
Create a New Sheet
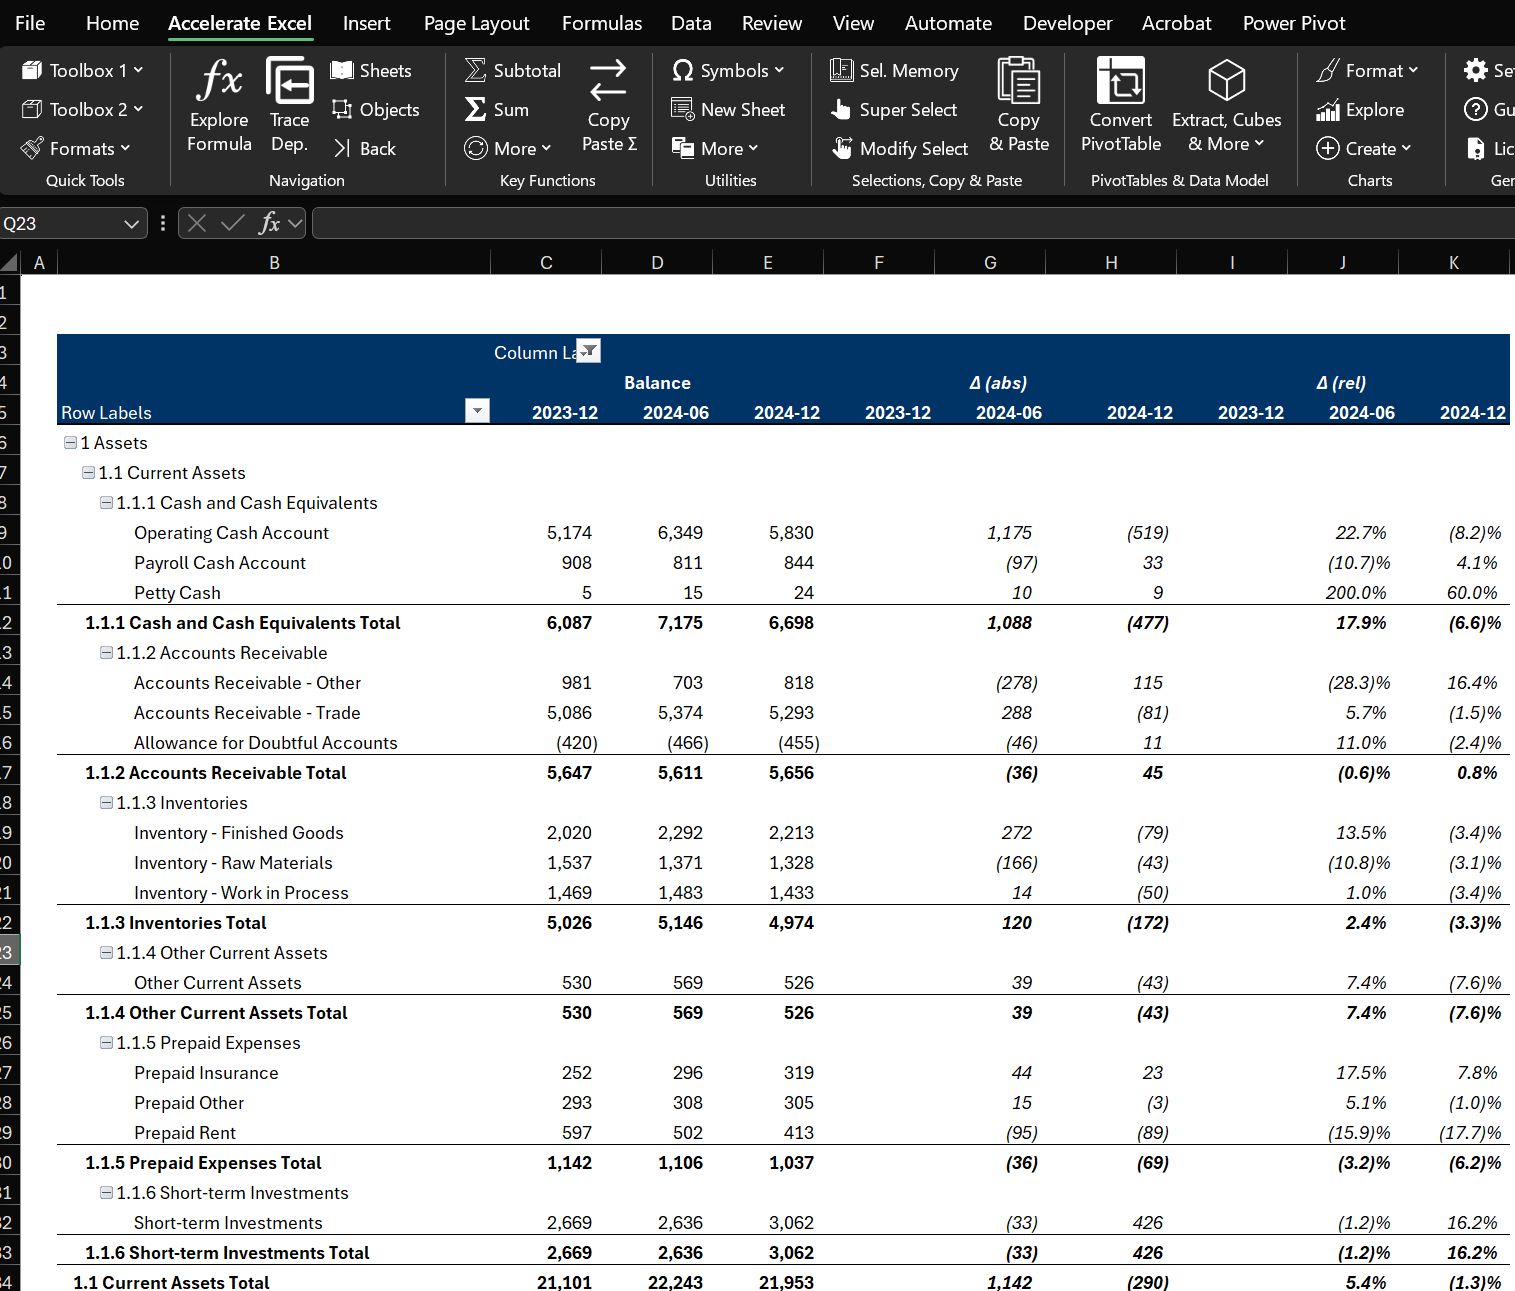(728, 109)
